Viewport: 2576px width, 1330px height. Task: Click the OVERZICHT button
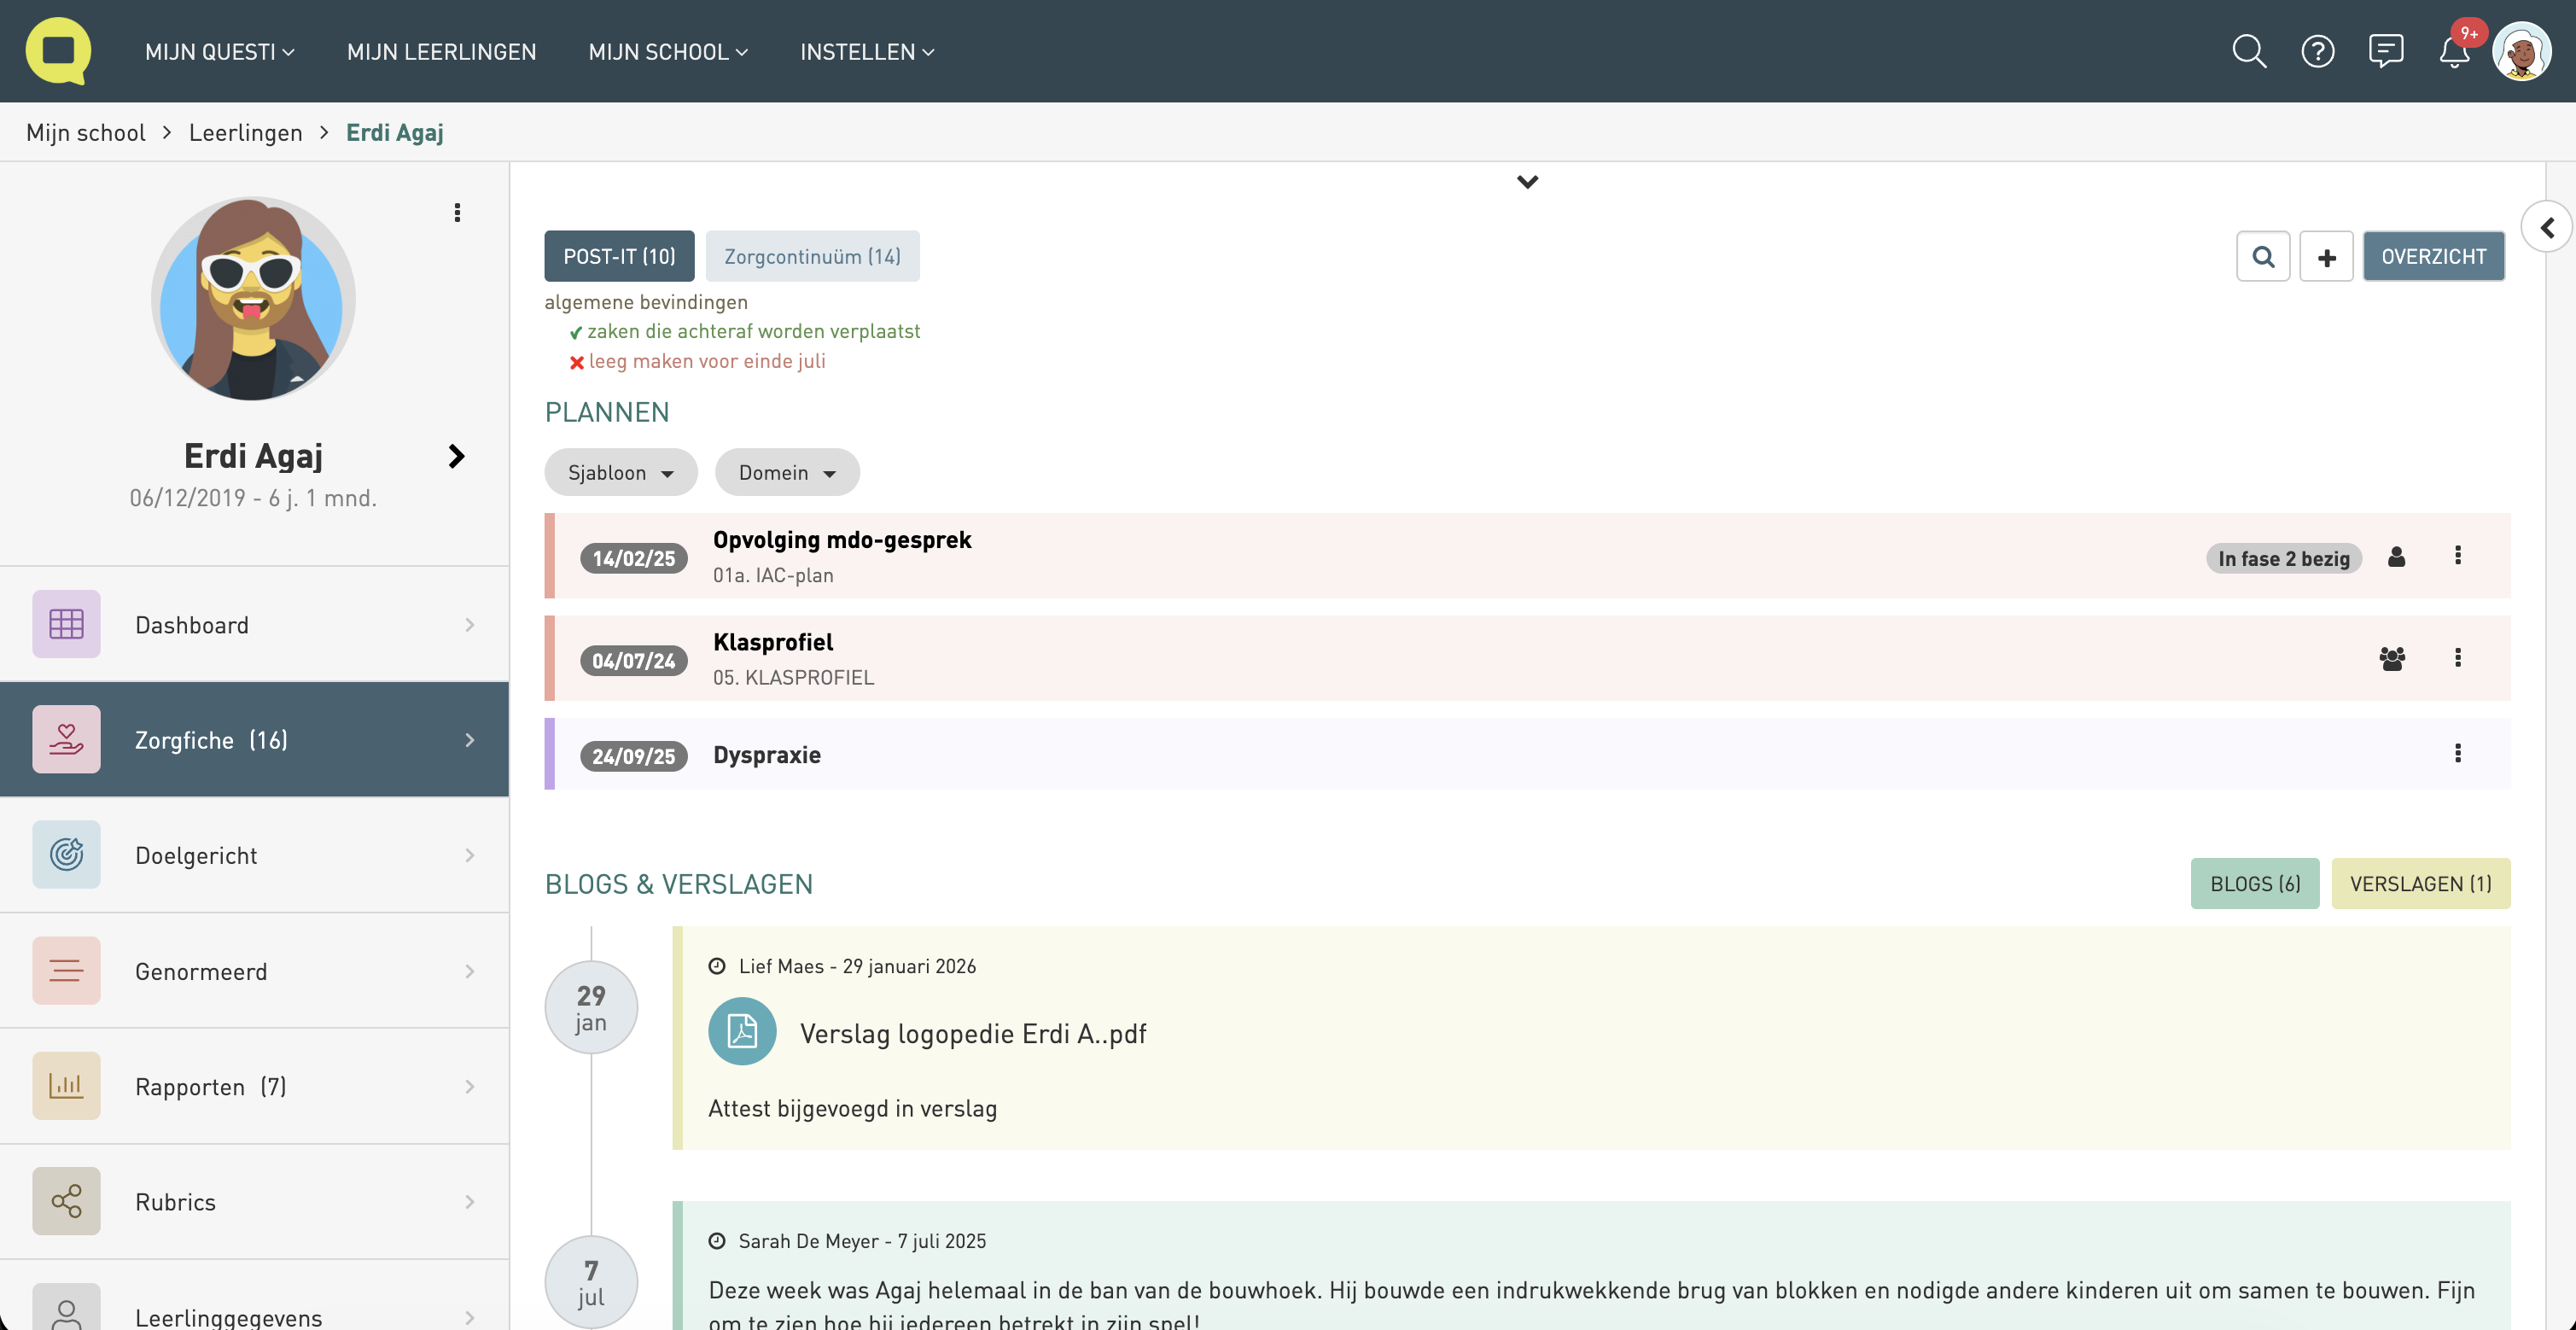pos(2433,257)
